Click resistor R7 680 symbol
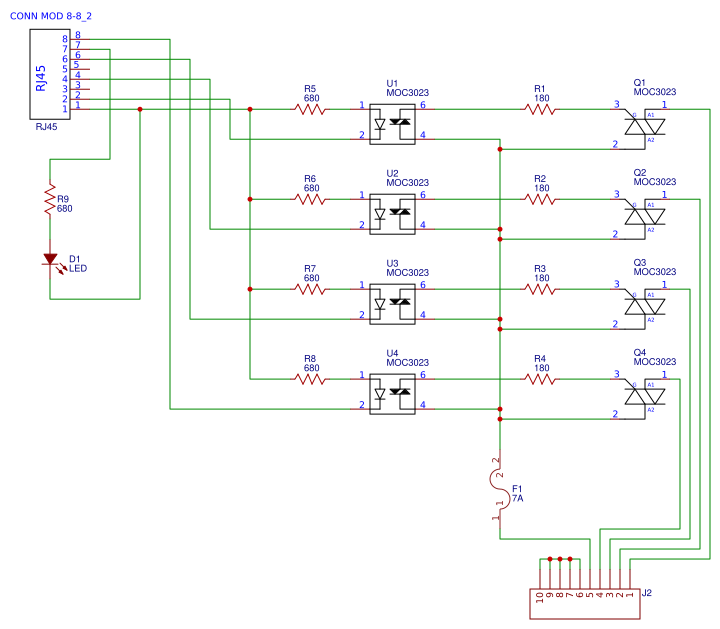Viewport: 720px width, 629px height. click(310, 289)
